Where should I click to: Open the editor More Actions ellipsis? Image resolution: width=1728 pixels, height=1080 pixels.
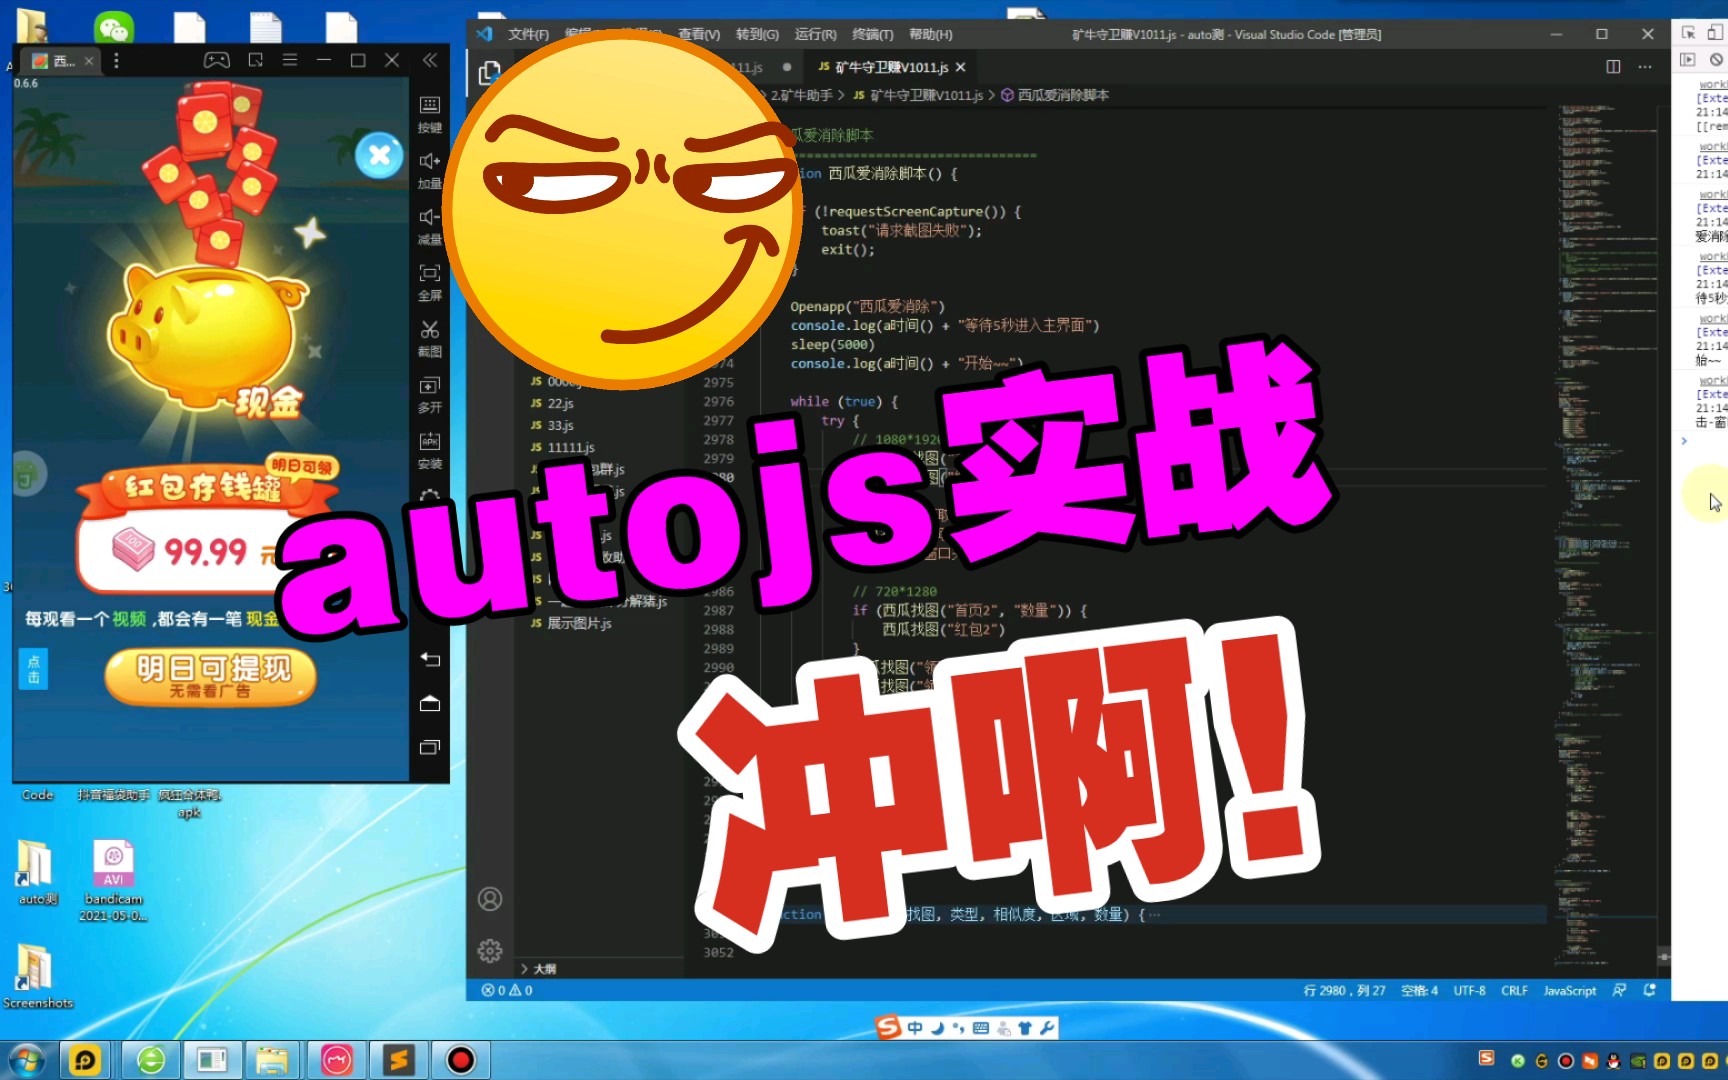pyautogui.click(x=1645, y=67)
